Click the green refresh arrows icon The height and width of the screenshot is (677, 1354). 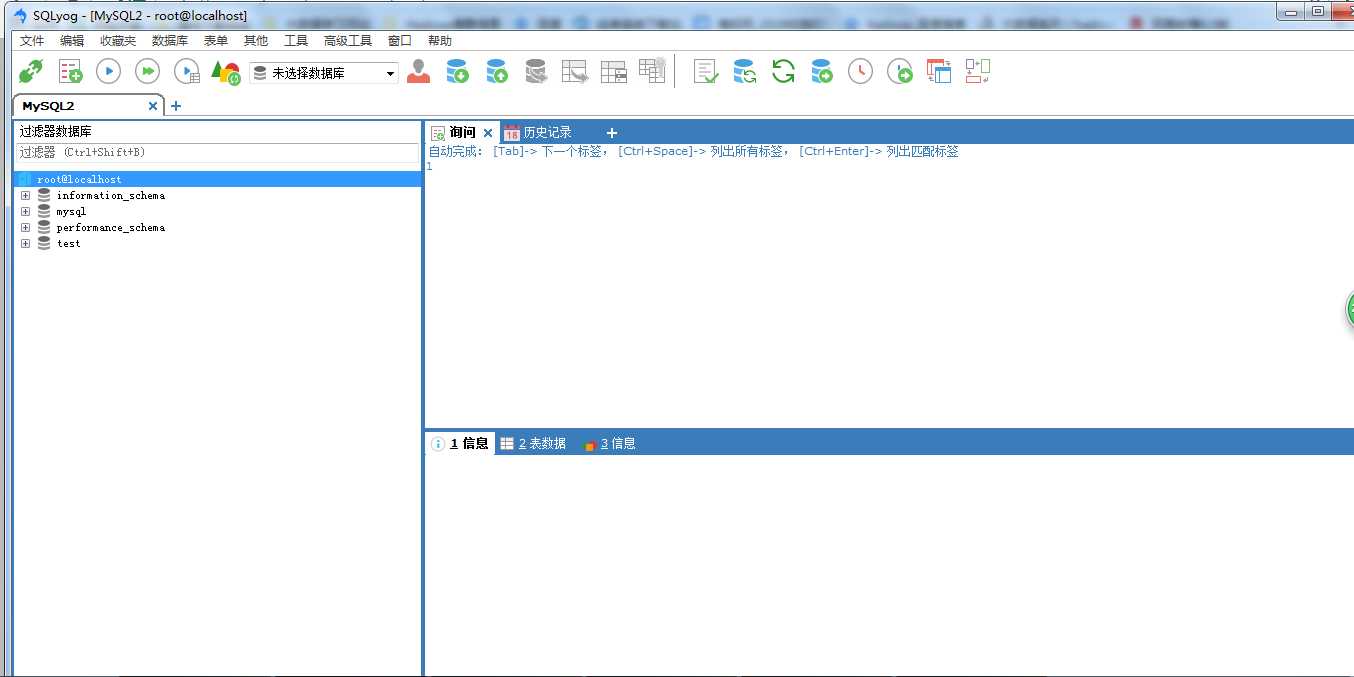[x=783, y=71]
